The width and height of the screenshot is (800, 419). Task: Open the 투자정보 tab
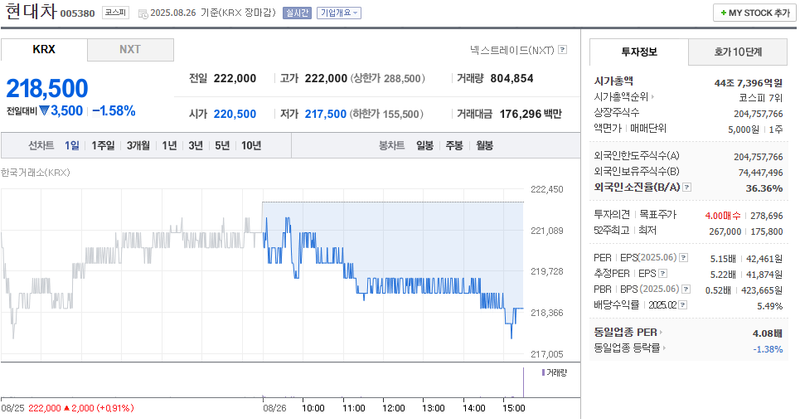(x=639, y=52)
